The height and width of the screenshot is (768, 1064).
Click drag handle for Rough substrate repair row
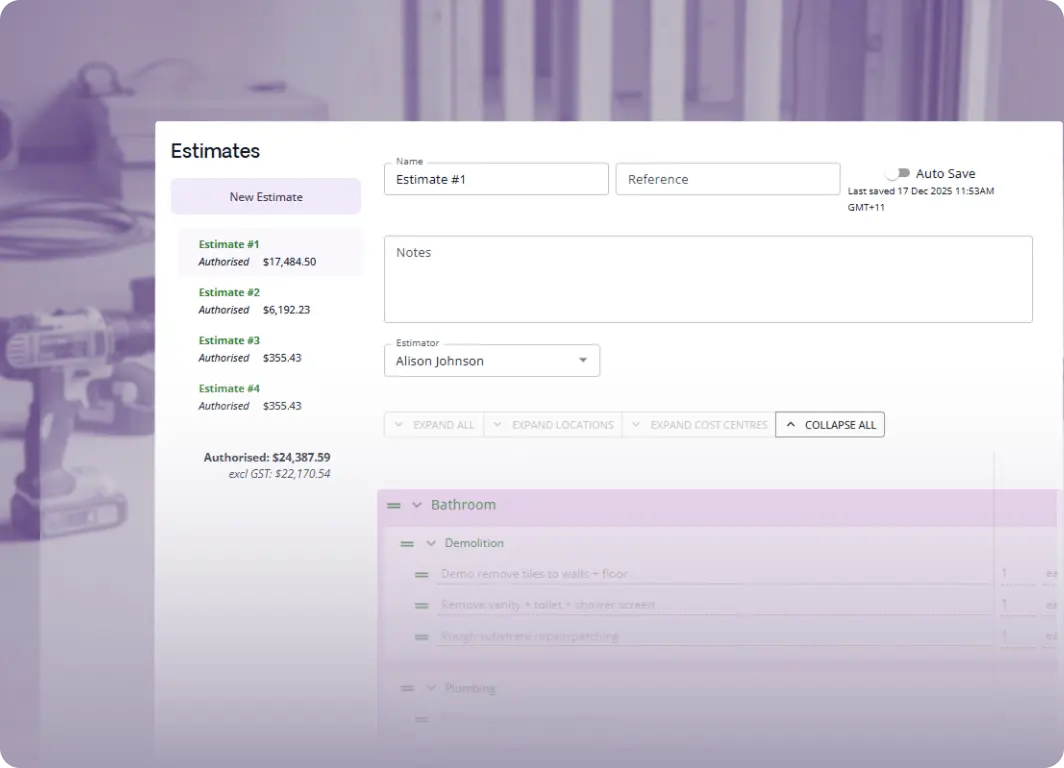(x=421, y=637)
